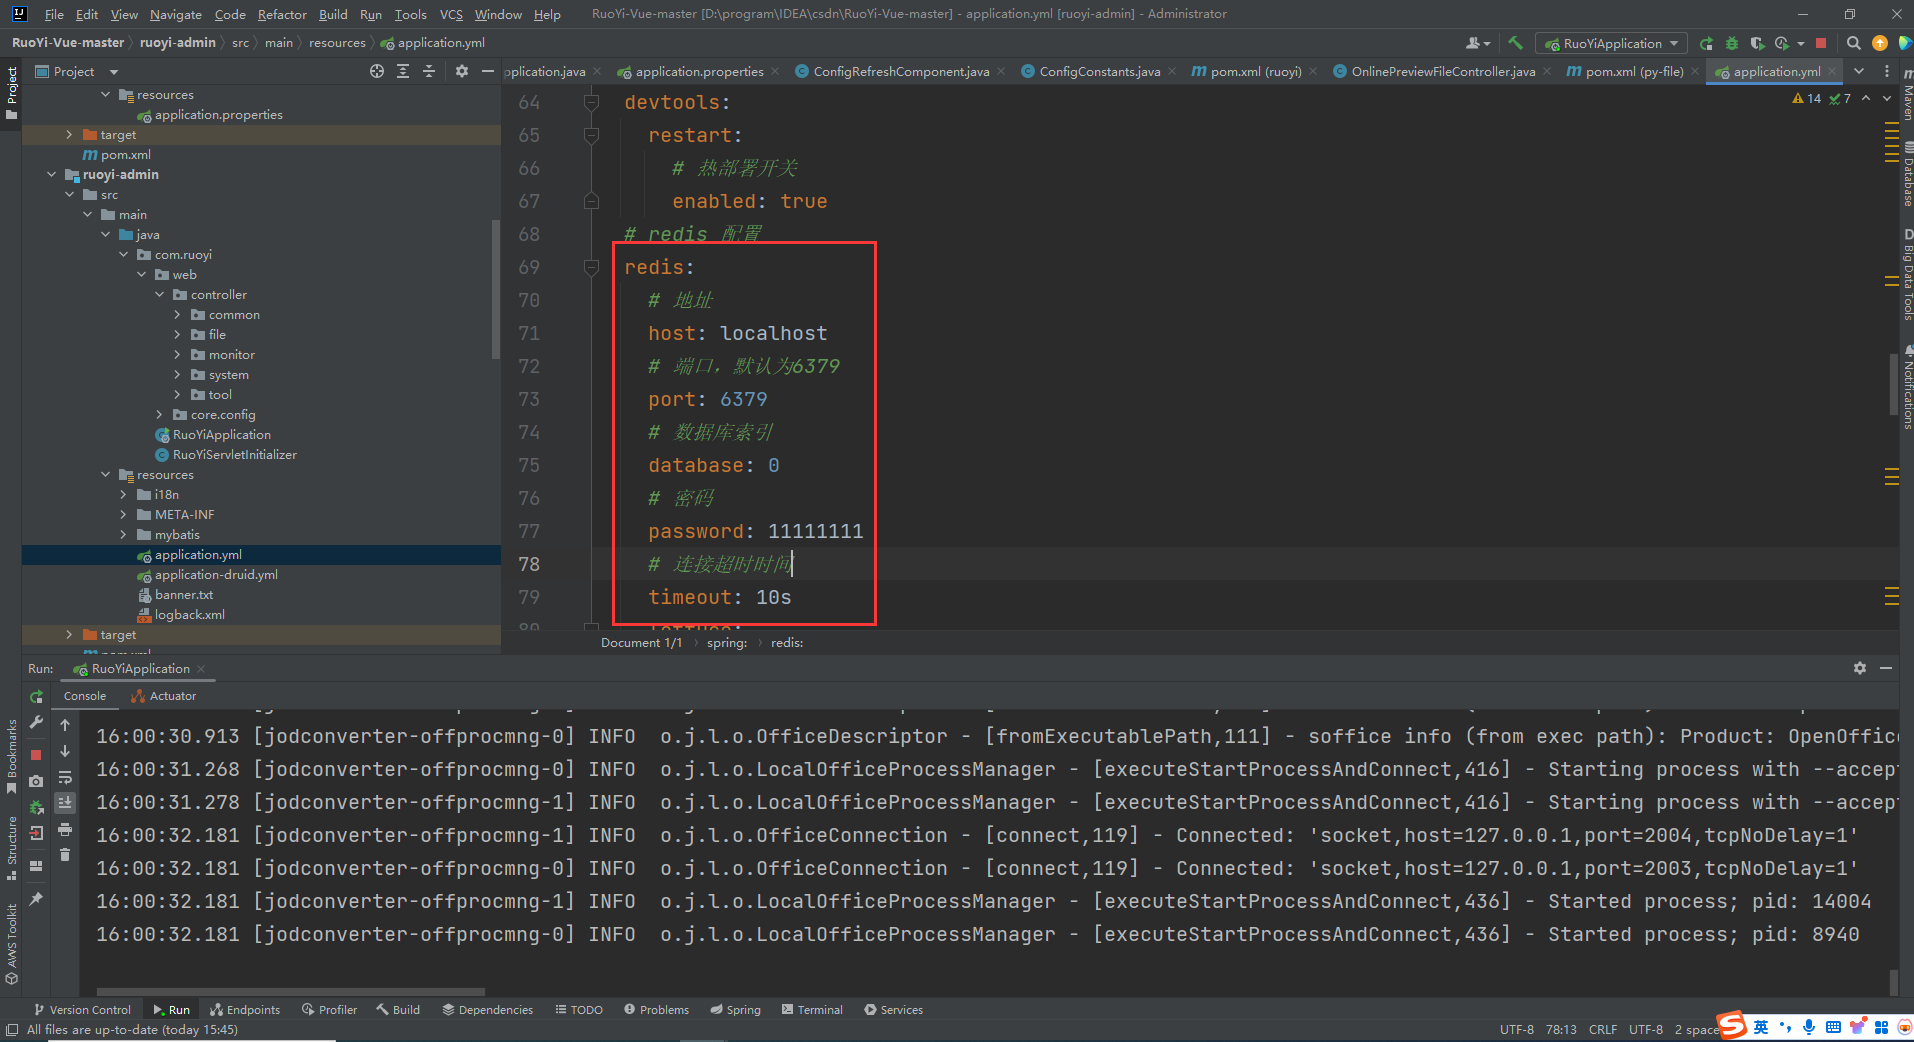Clear console with trash icon

pyautogui.click(x=65, y=854)
